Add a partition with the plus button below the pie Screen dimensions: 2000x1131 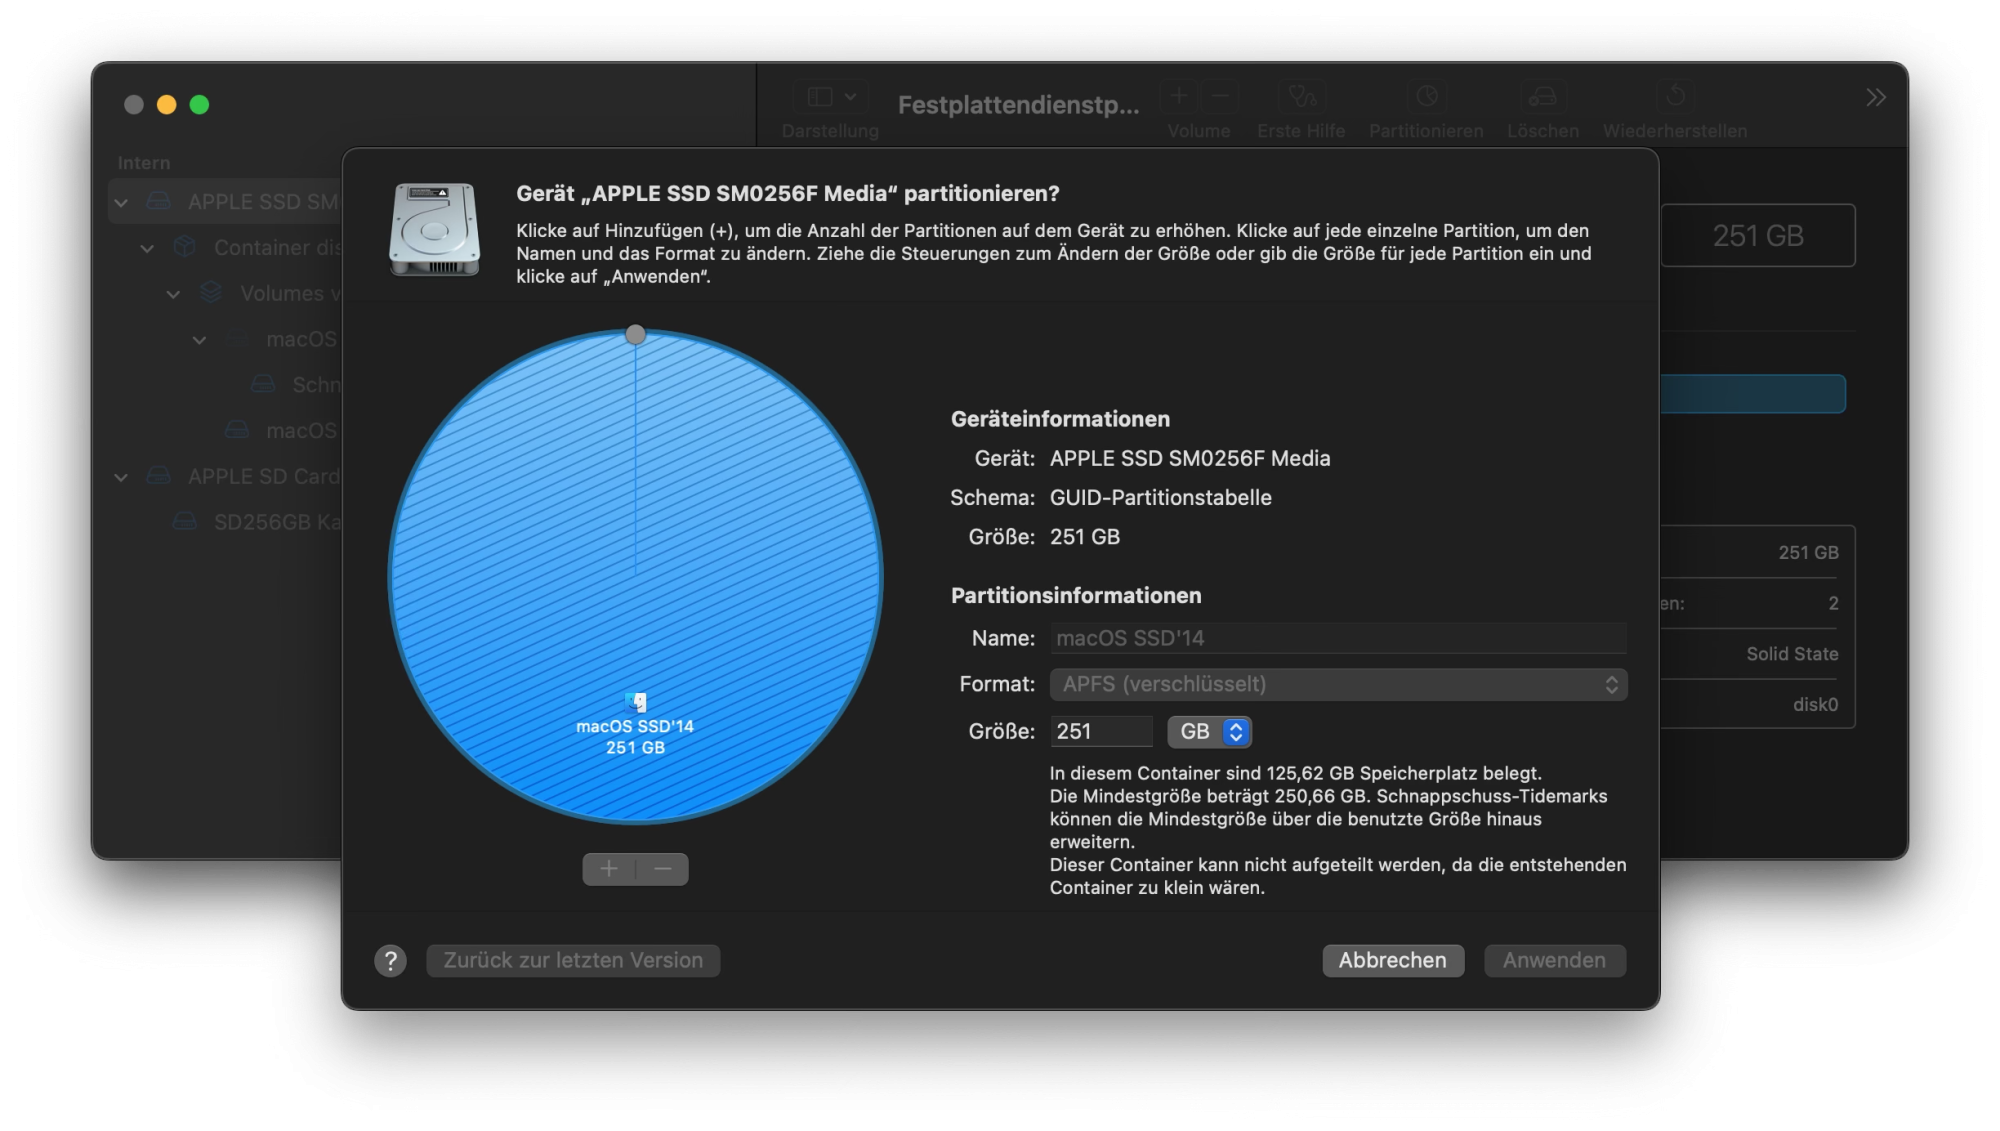click(609, 869)
